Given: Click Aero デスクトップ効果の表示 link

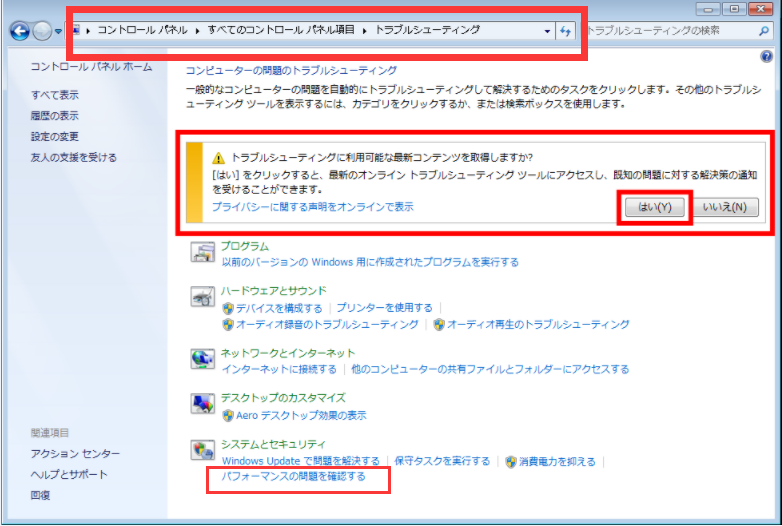Looking at the screenshot, I should (x=301, y=415).
